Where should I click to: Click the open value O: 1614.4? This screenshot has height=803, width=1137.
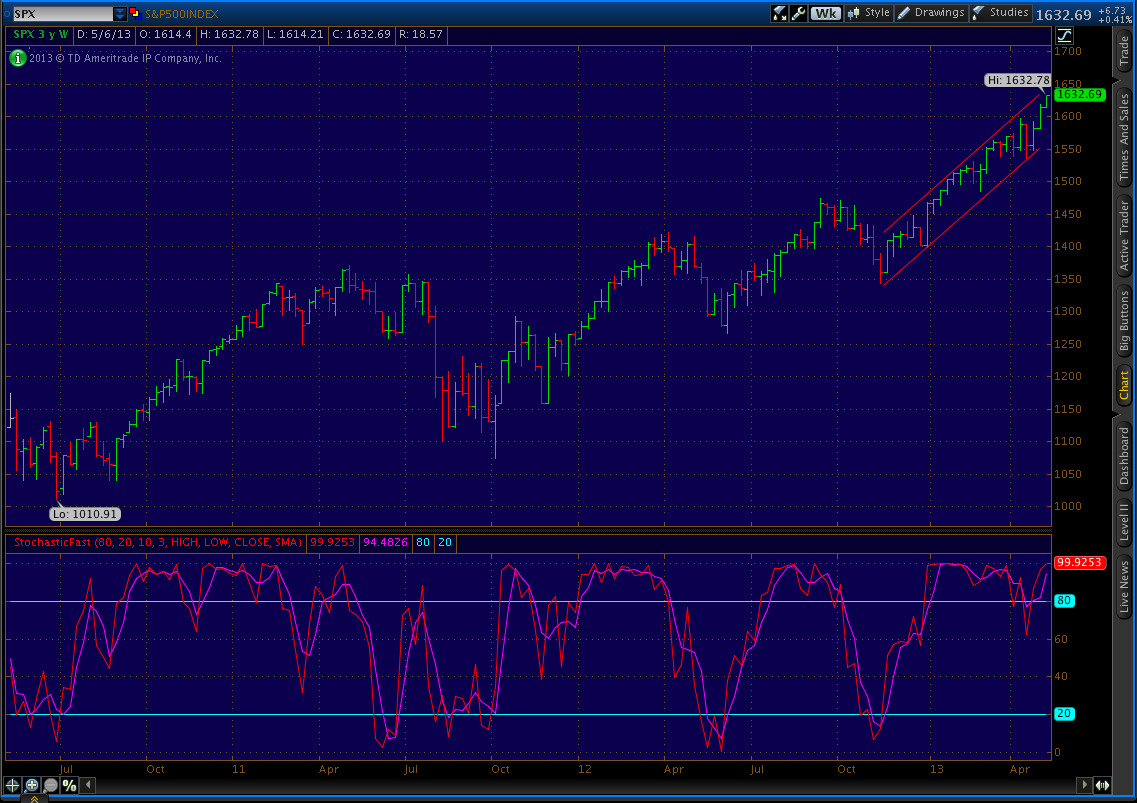(x=165, y=34)
